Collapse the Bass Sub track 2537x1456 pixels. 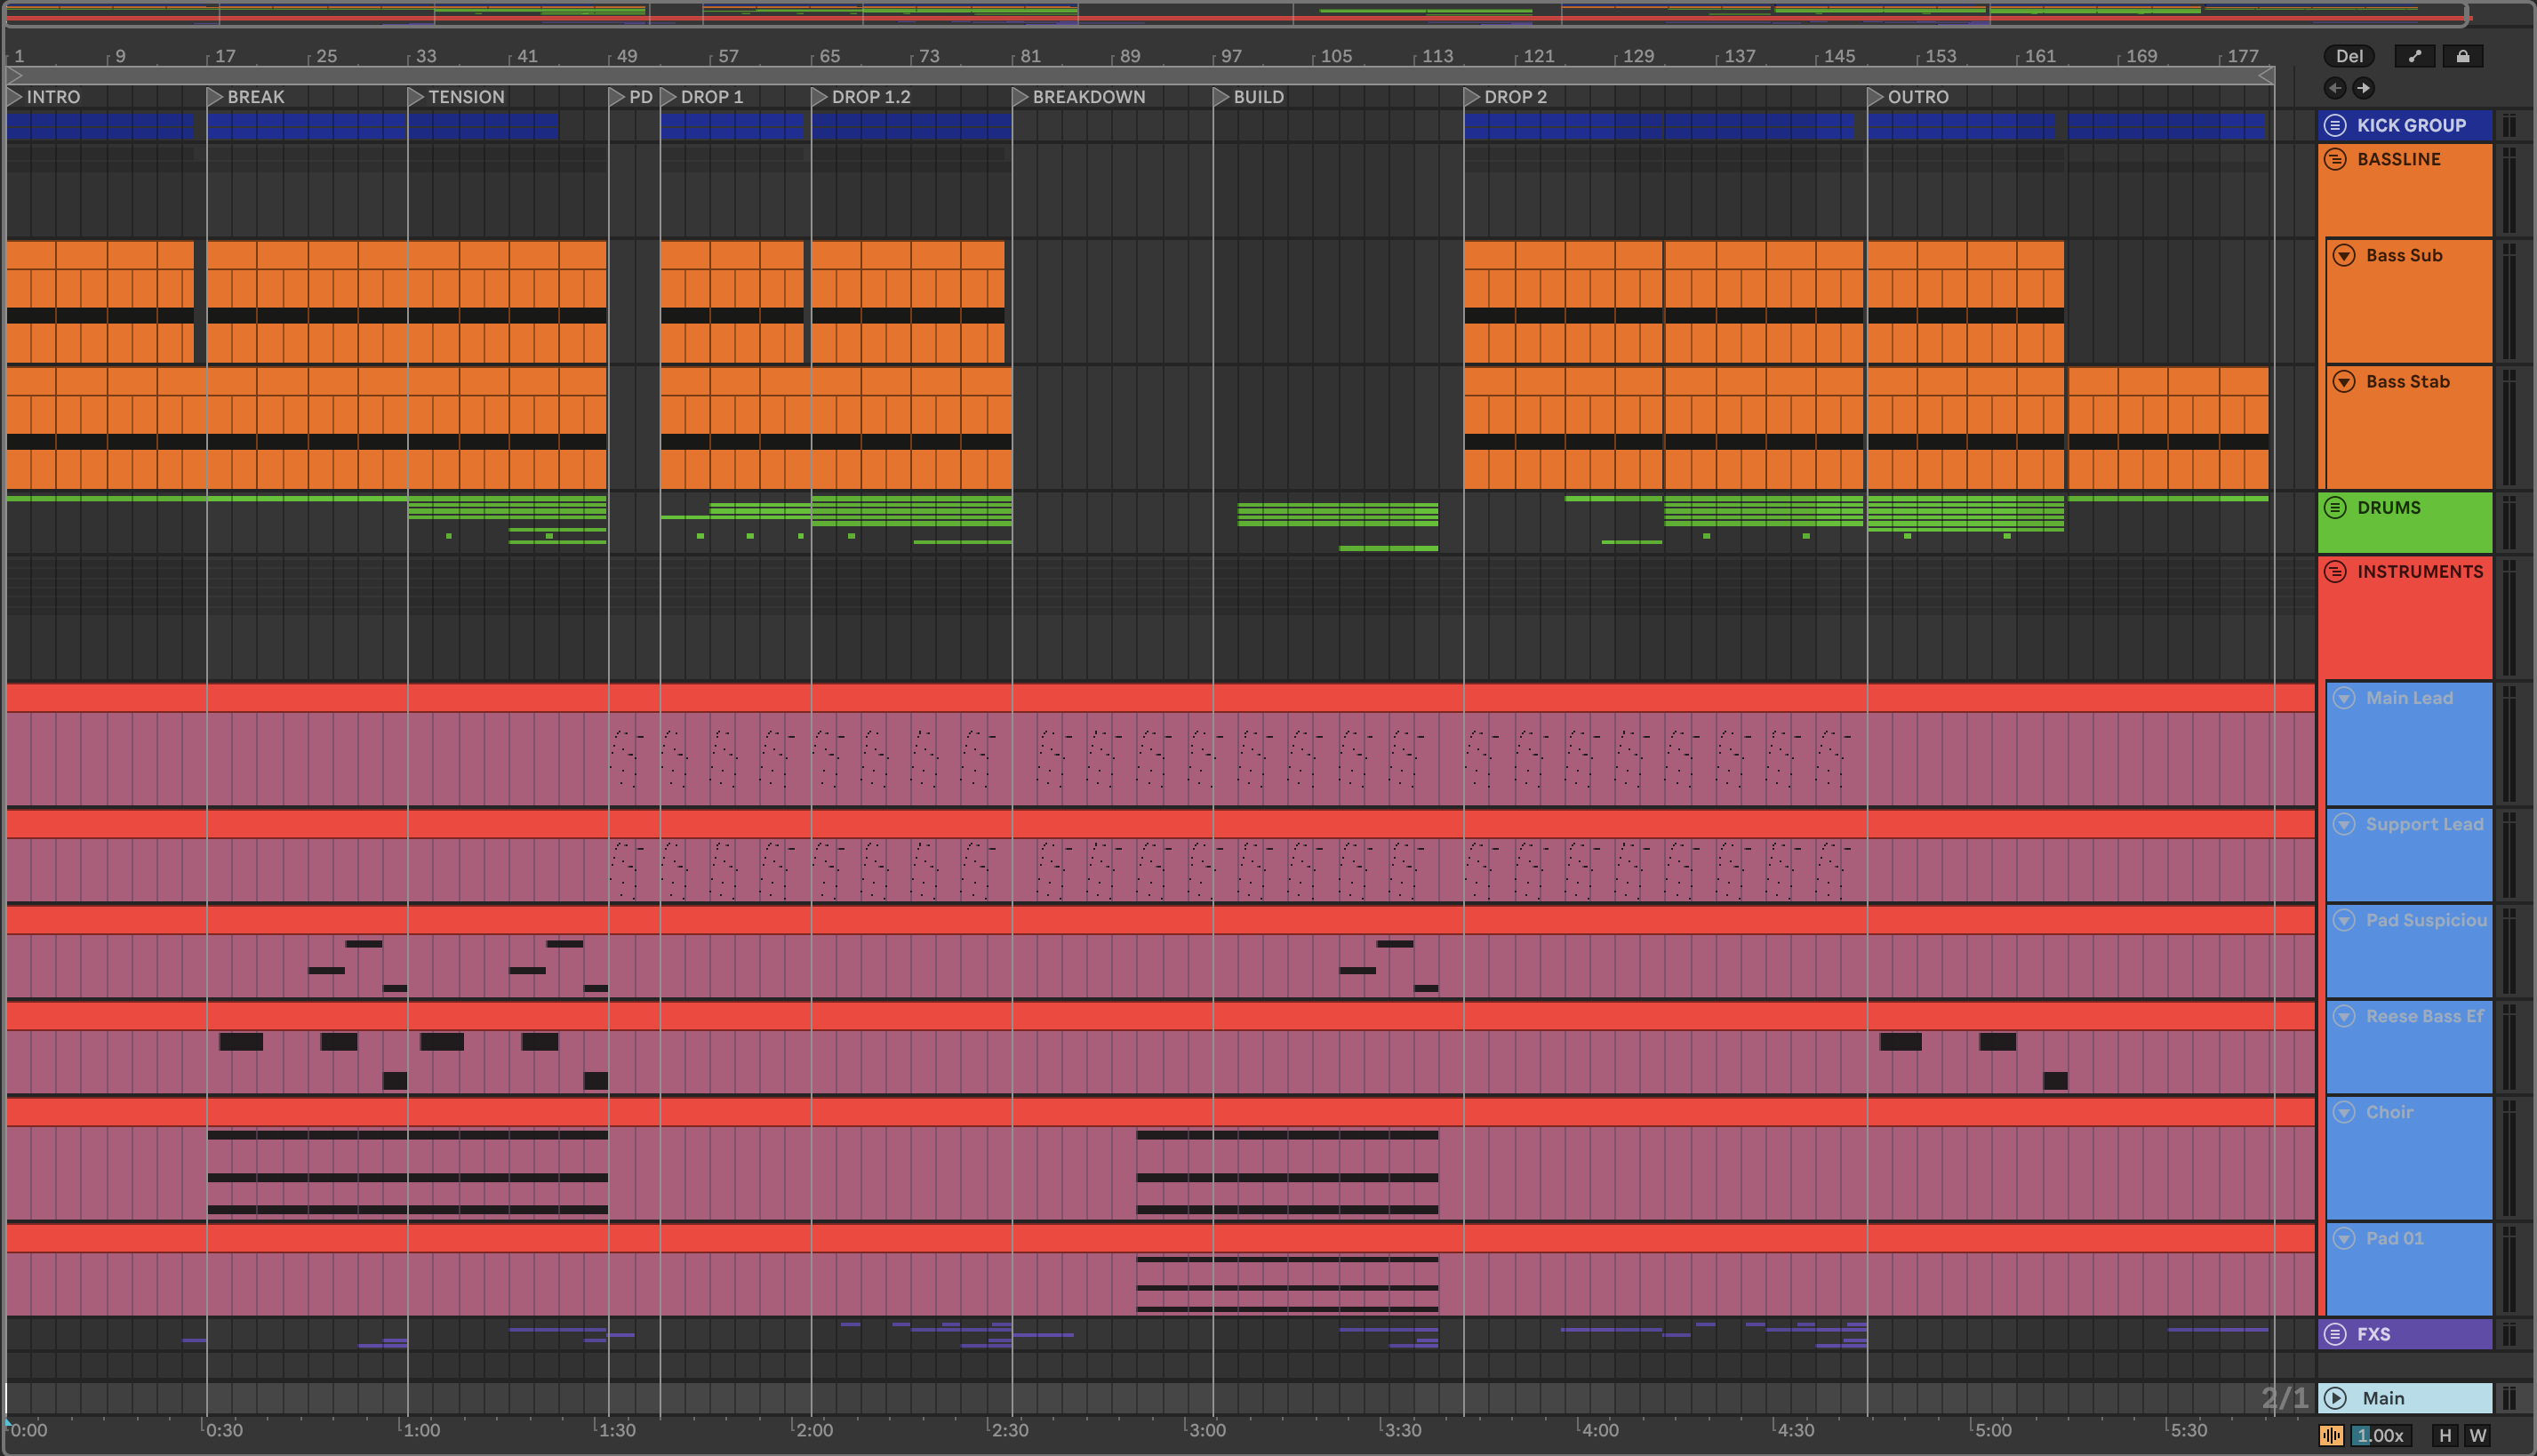tap(2344, 256)
